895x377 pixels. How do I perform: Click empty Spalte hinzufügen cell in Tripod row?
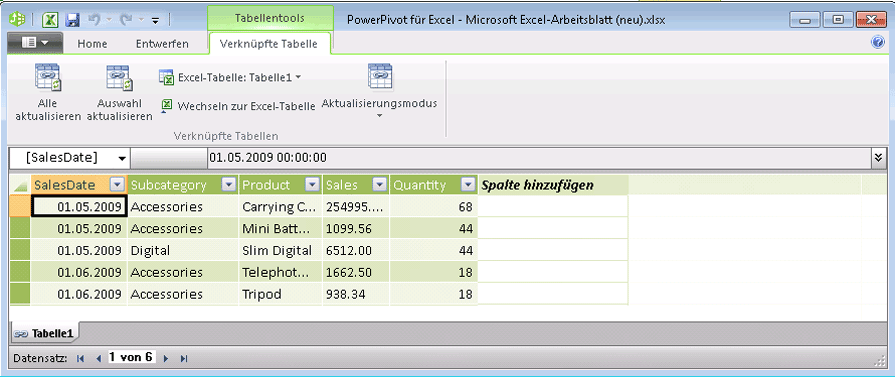coord(553,294)
